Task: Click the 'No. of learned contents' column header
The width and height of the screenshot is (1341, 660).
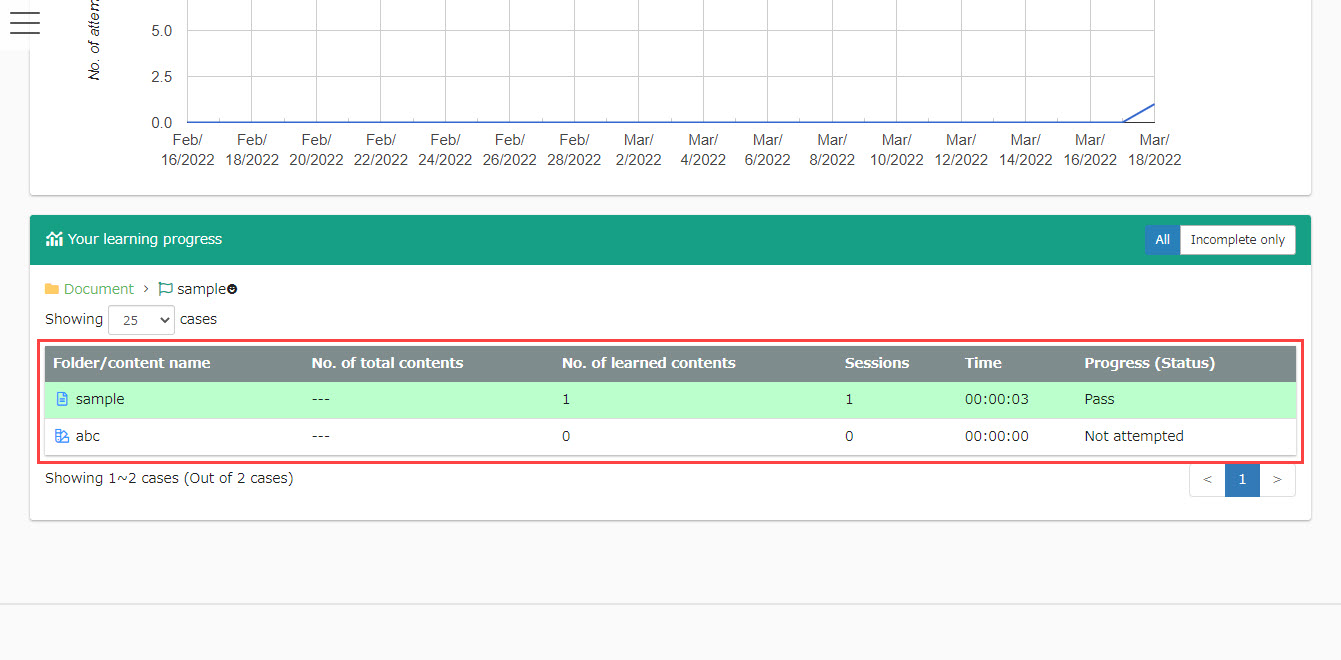Action: pyautogui.click(x=648, y=363)
